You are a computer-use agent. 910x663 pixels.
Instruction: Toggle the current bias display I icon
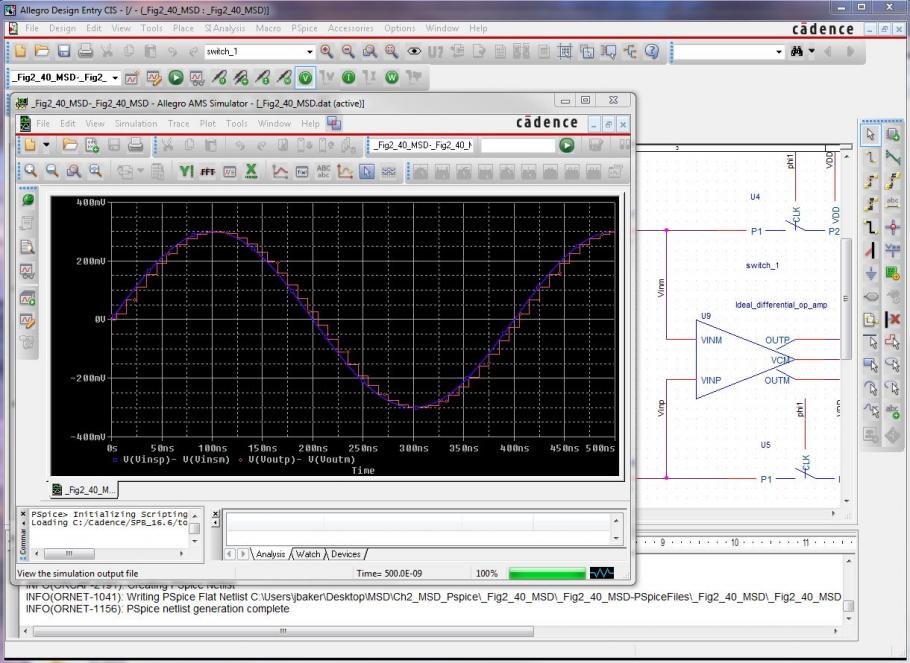[348, 77]
